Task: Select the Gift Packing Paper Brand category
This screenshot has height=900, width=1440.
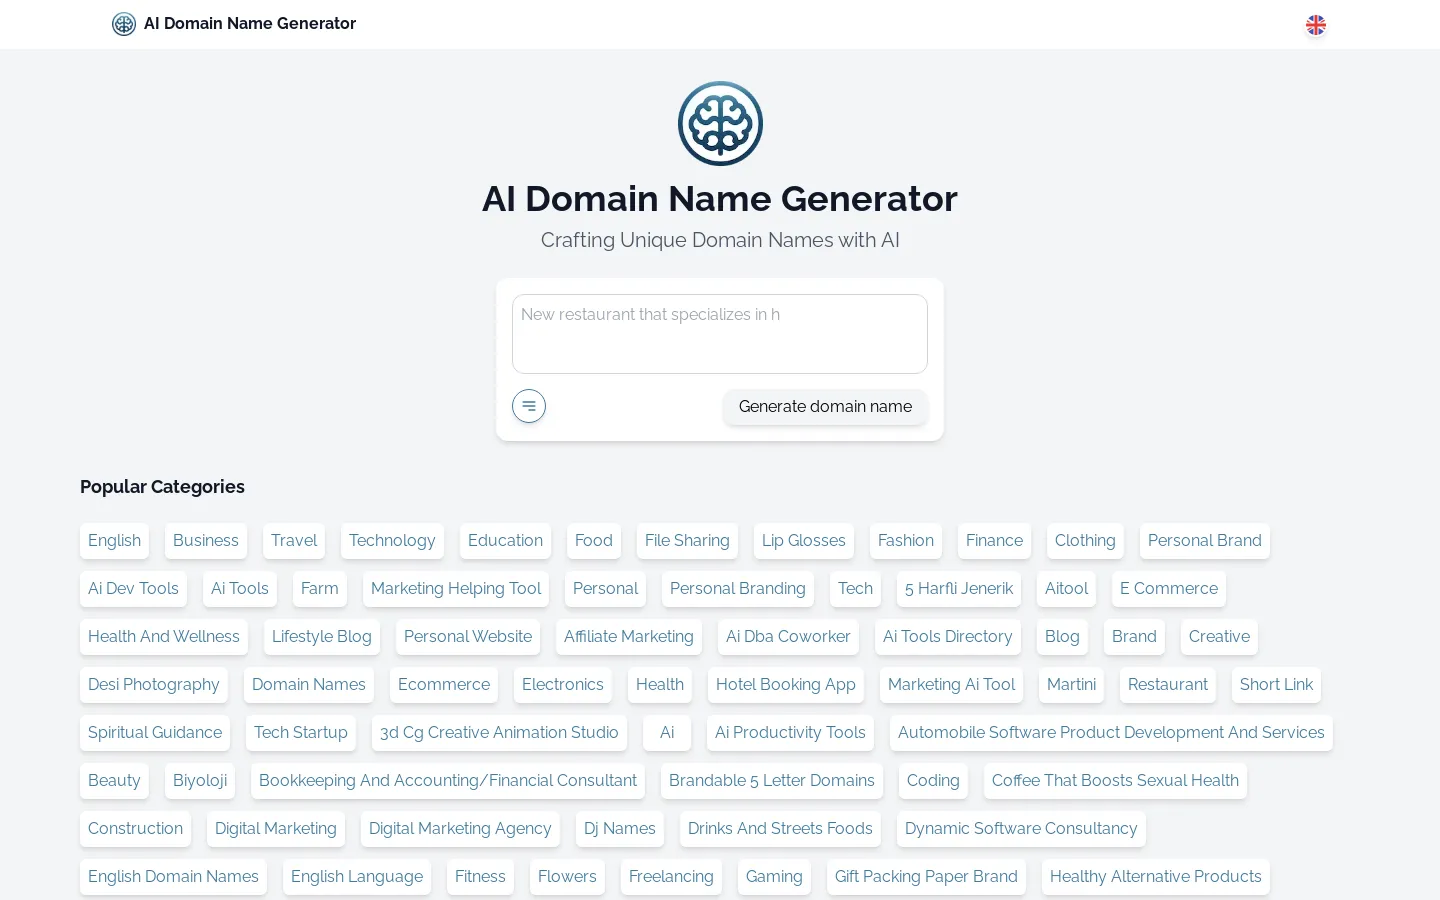Action: click(x=926, y=877)
